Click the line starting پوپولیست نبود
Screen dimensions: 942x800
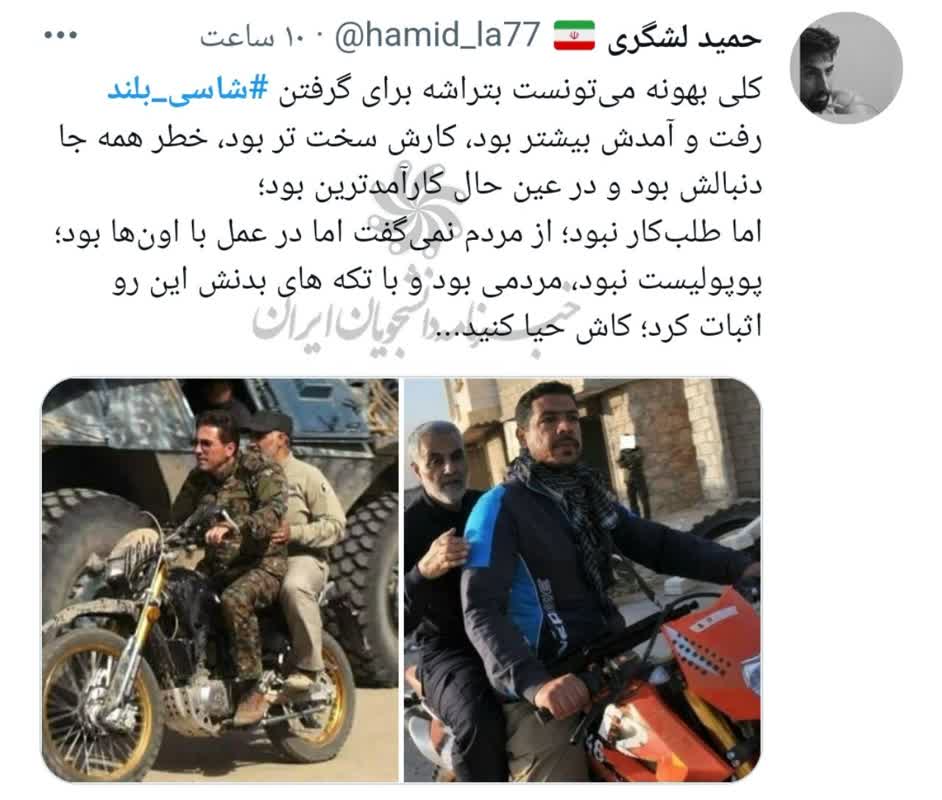tap(437, 282)
